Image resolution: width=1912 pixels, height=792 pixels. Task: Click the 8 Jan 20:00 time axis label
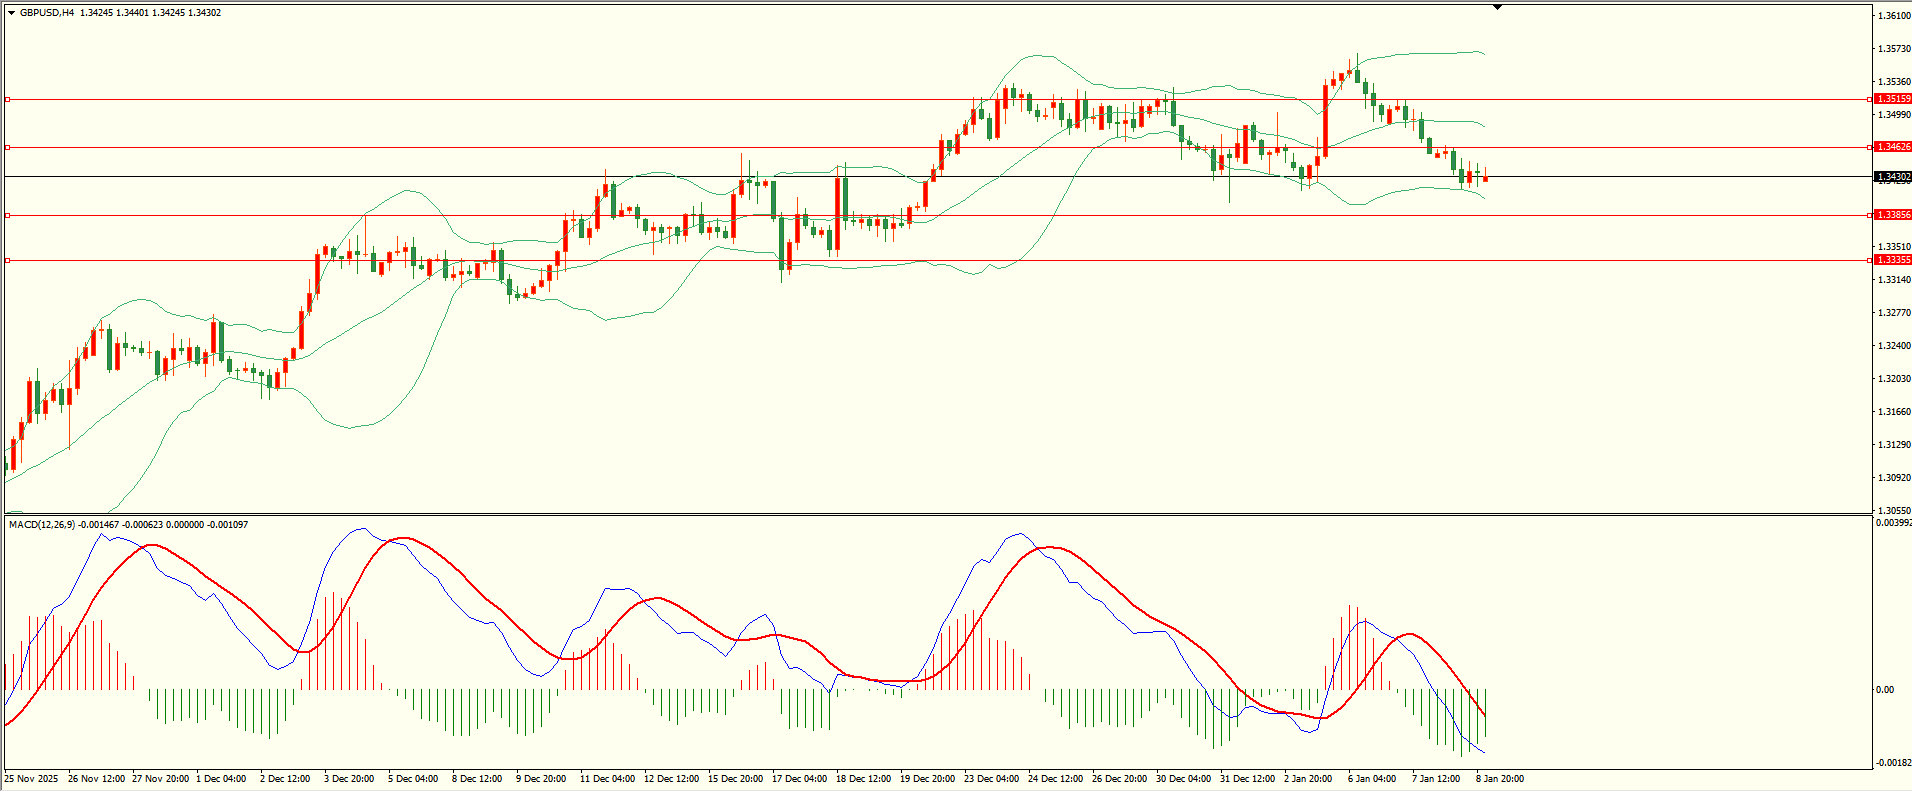[x=1500, y=778]
